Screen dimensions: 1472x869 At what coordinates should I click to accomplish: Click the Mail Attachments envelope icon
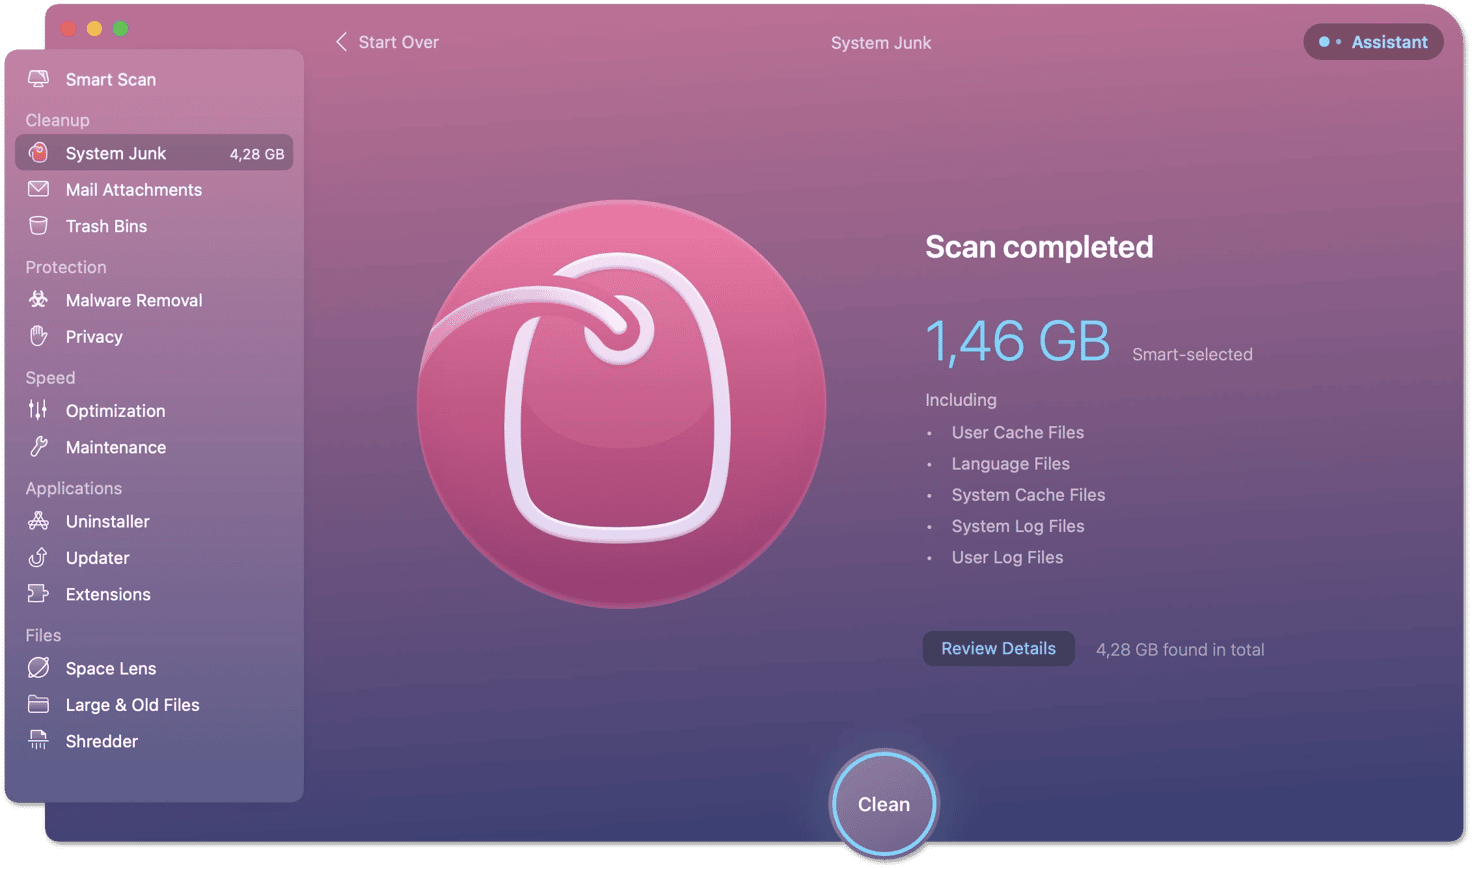click(38, 189)
